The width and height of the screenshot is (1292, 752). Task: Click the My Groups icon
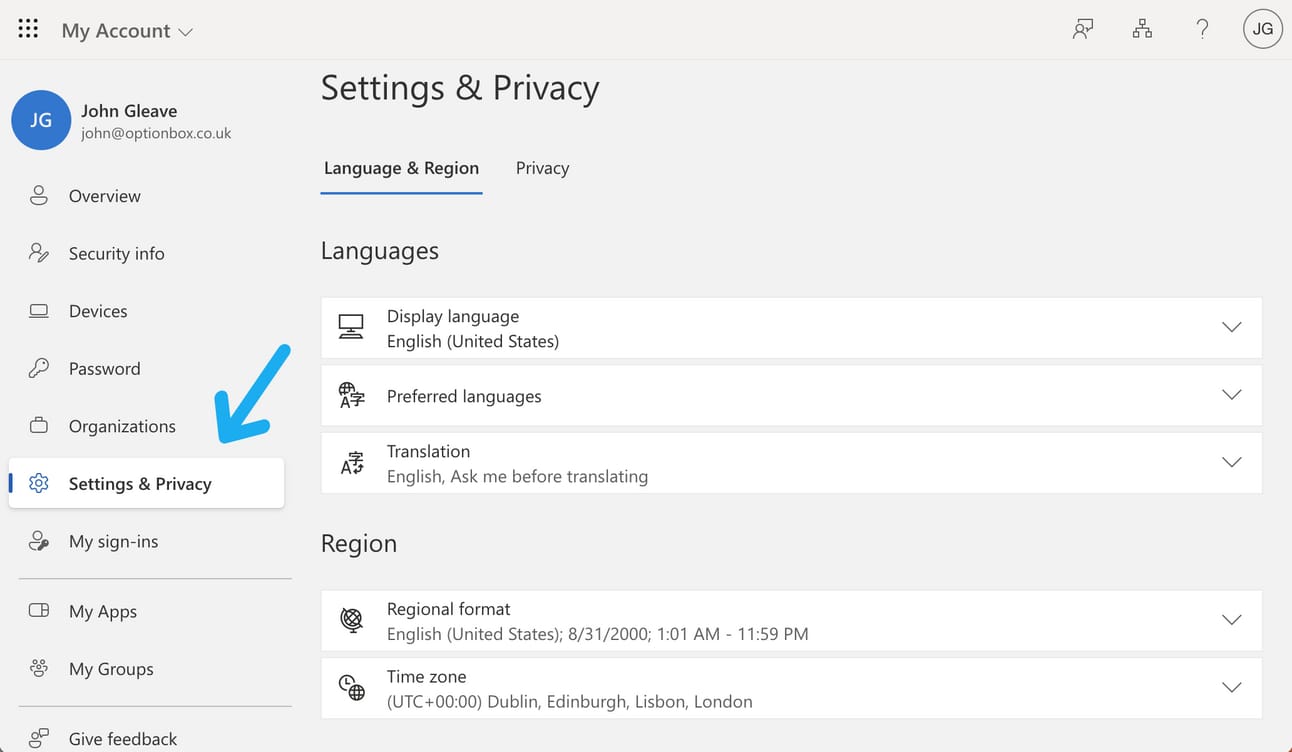[x=39, y=668]
